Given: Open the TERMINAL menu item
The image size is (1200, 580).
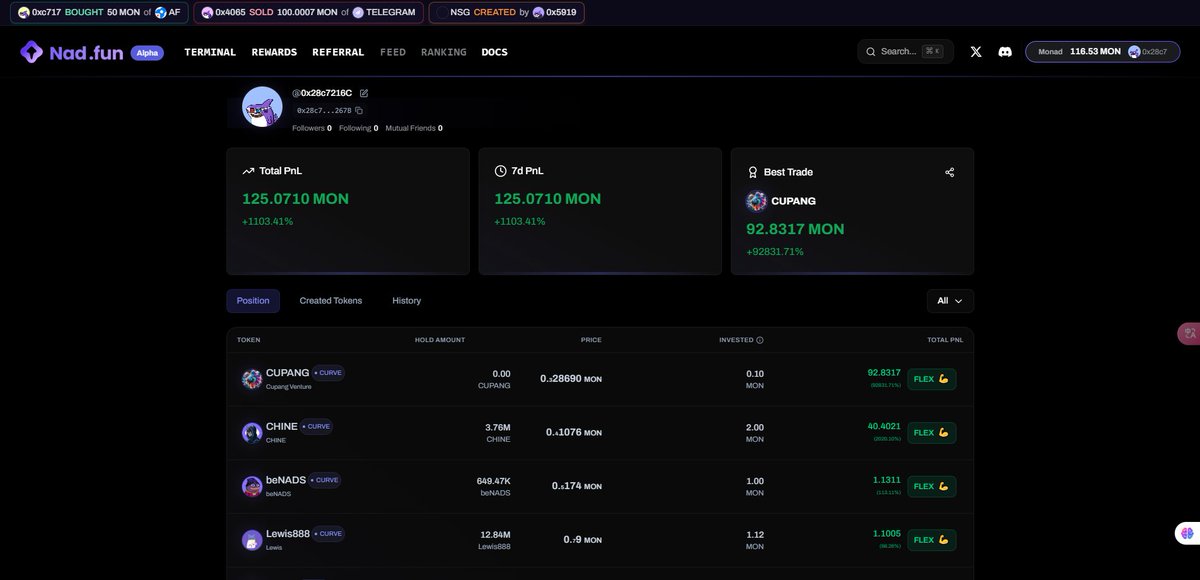Looking at the screenshot, I should (x=210, y=52).
